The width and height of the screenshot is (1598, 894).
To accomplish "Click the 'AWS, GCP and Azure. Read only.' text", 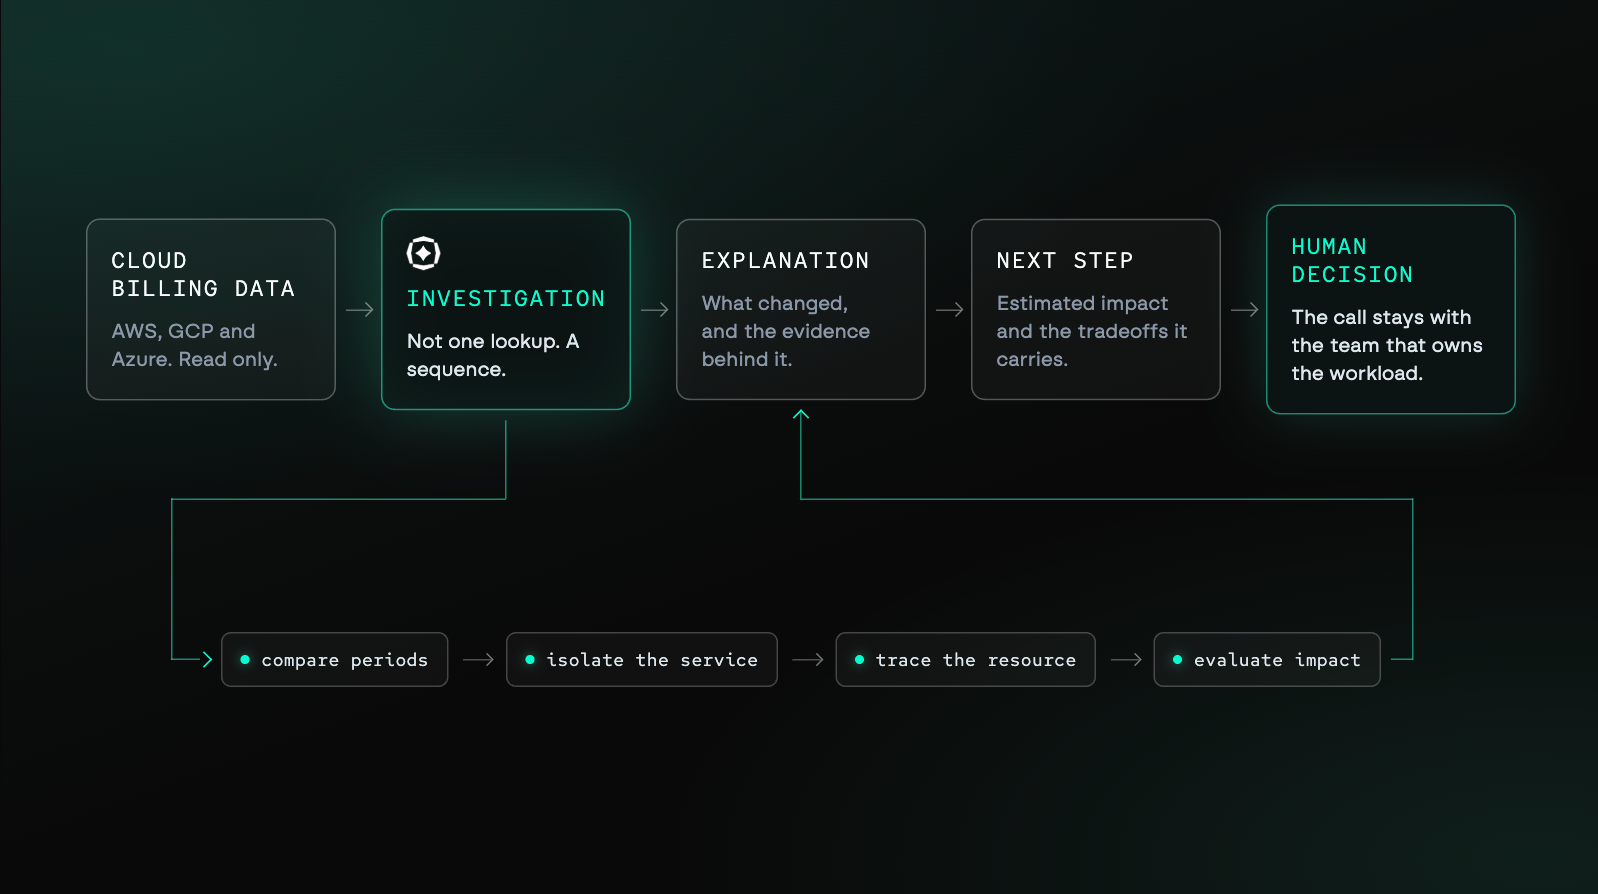I will (x=195, y=345).
